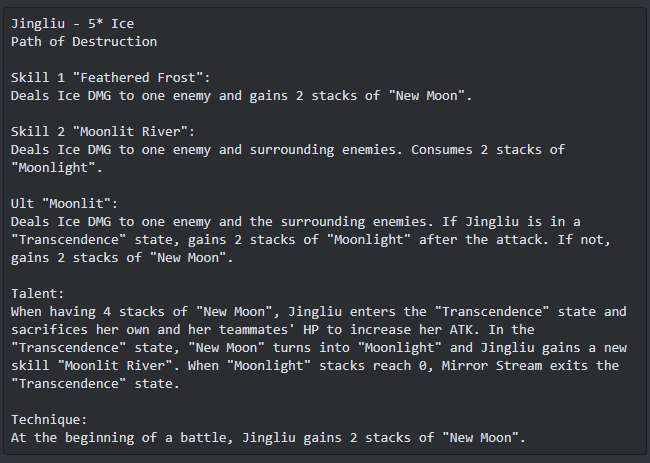Click the "Path of Destruction" text line
650x463 pixels.
(x=84, y=41)
